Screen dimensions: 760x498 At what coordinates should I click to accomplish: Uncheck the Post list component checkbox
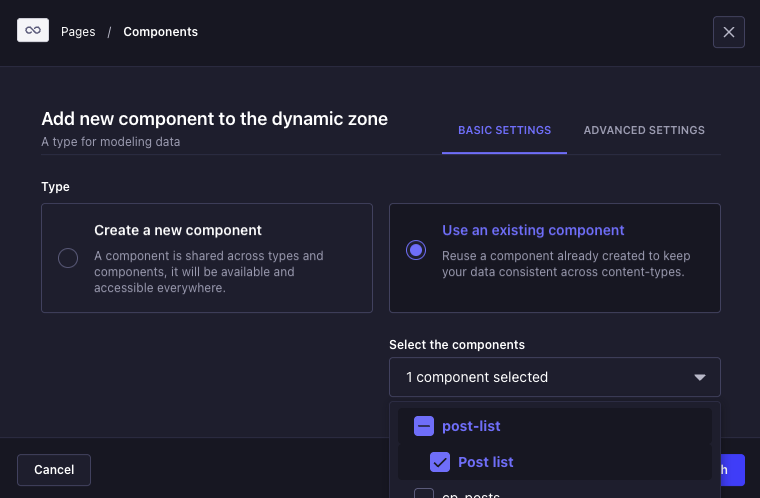[x=439, y=462]
